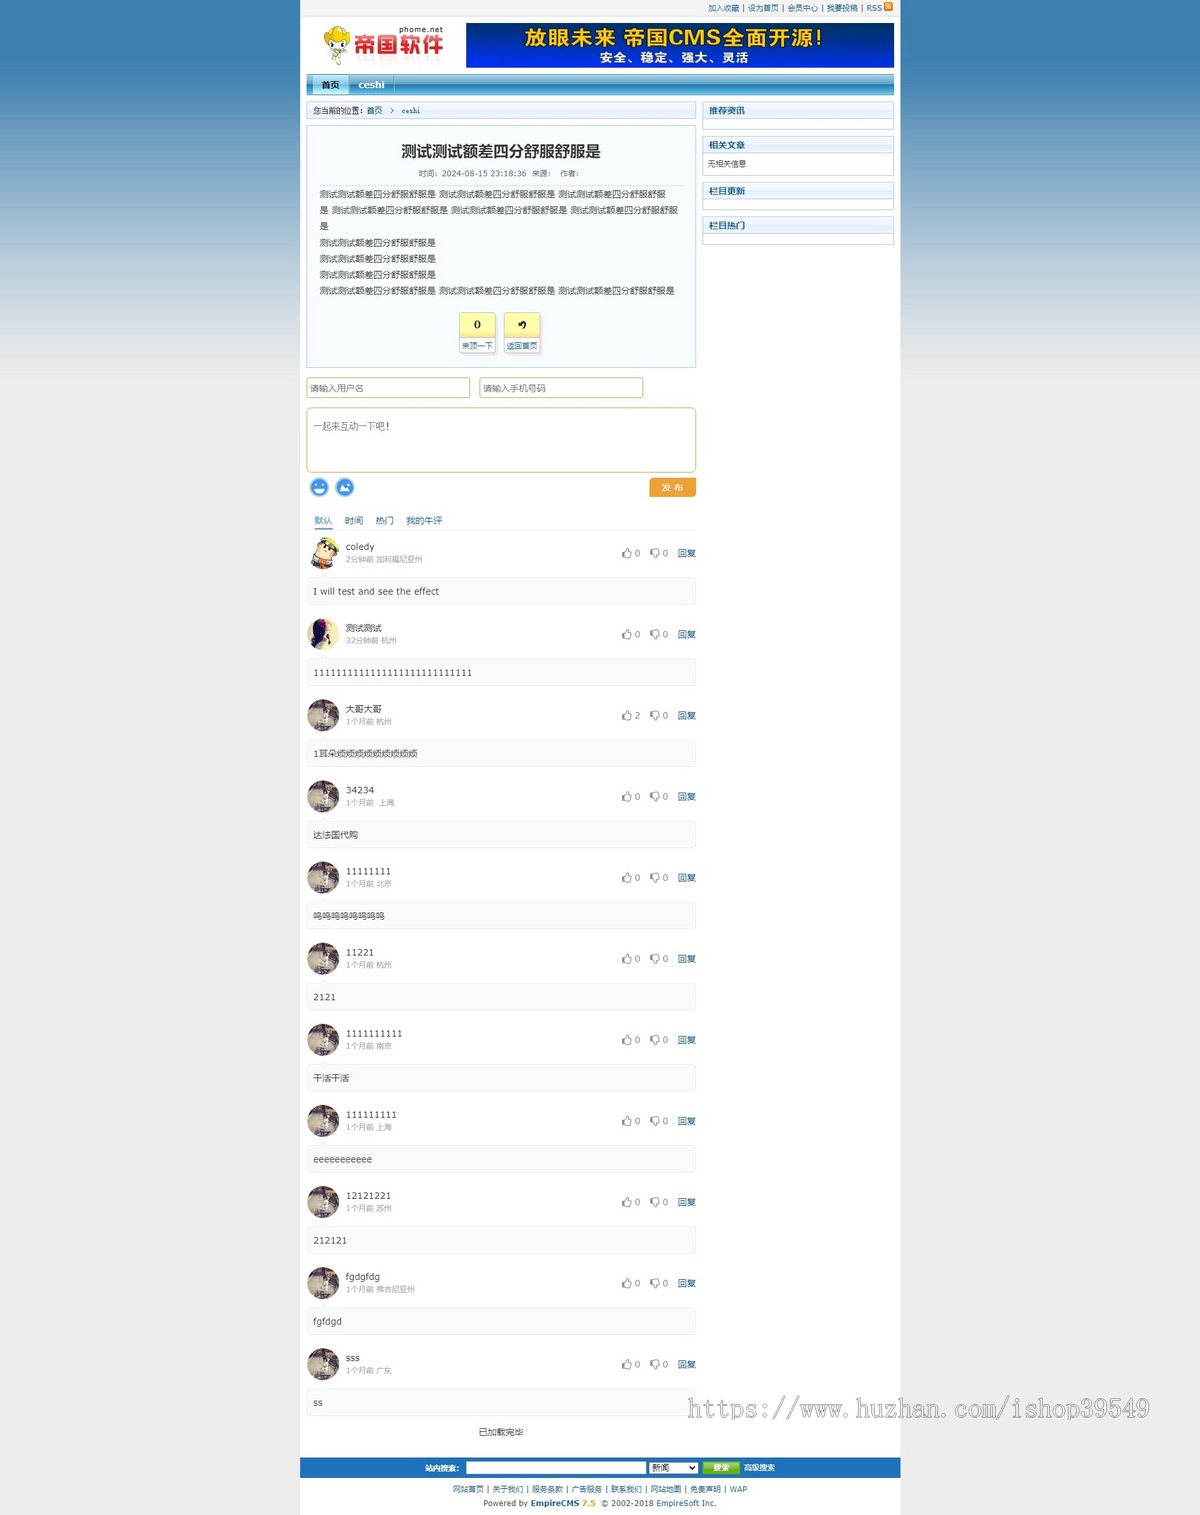Click coledy's avatar
The image size is (1200, 1515).
[x=323, y=552]
